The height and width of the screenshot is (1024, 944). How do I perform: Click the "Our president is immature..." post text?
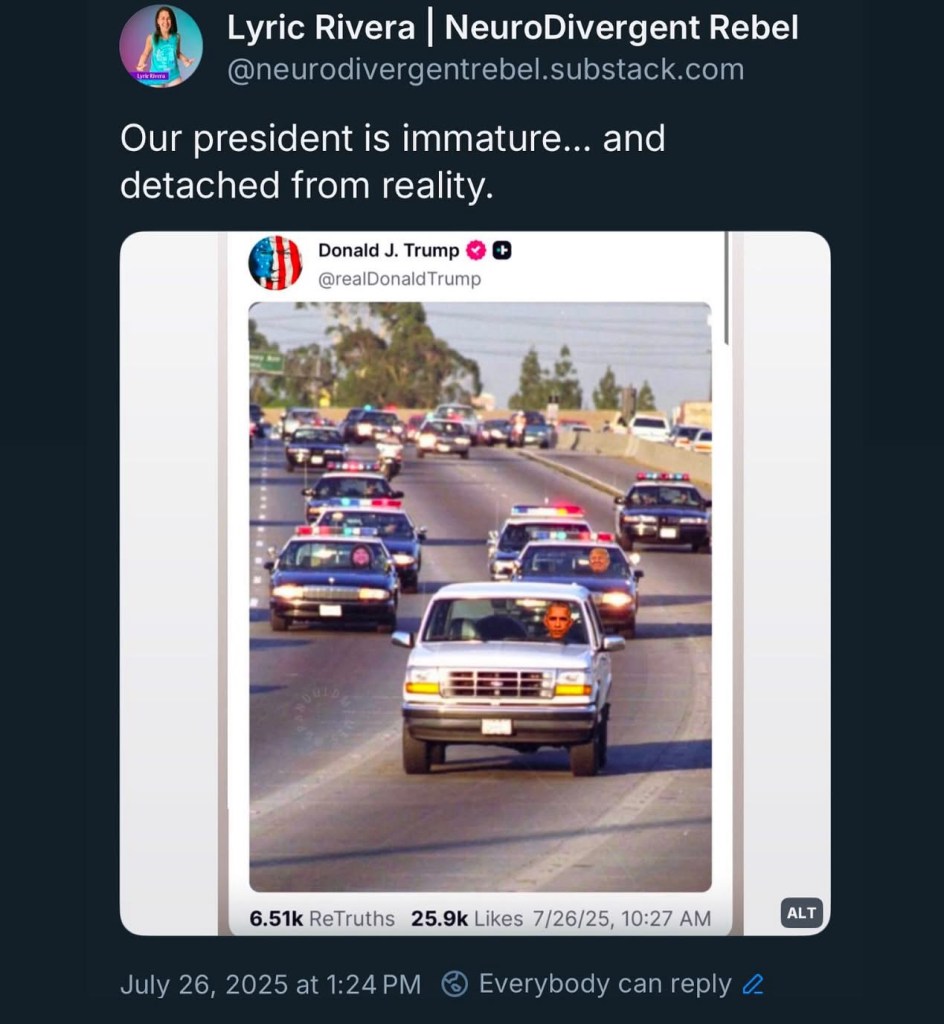[x=392, y=161]
